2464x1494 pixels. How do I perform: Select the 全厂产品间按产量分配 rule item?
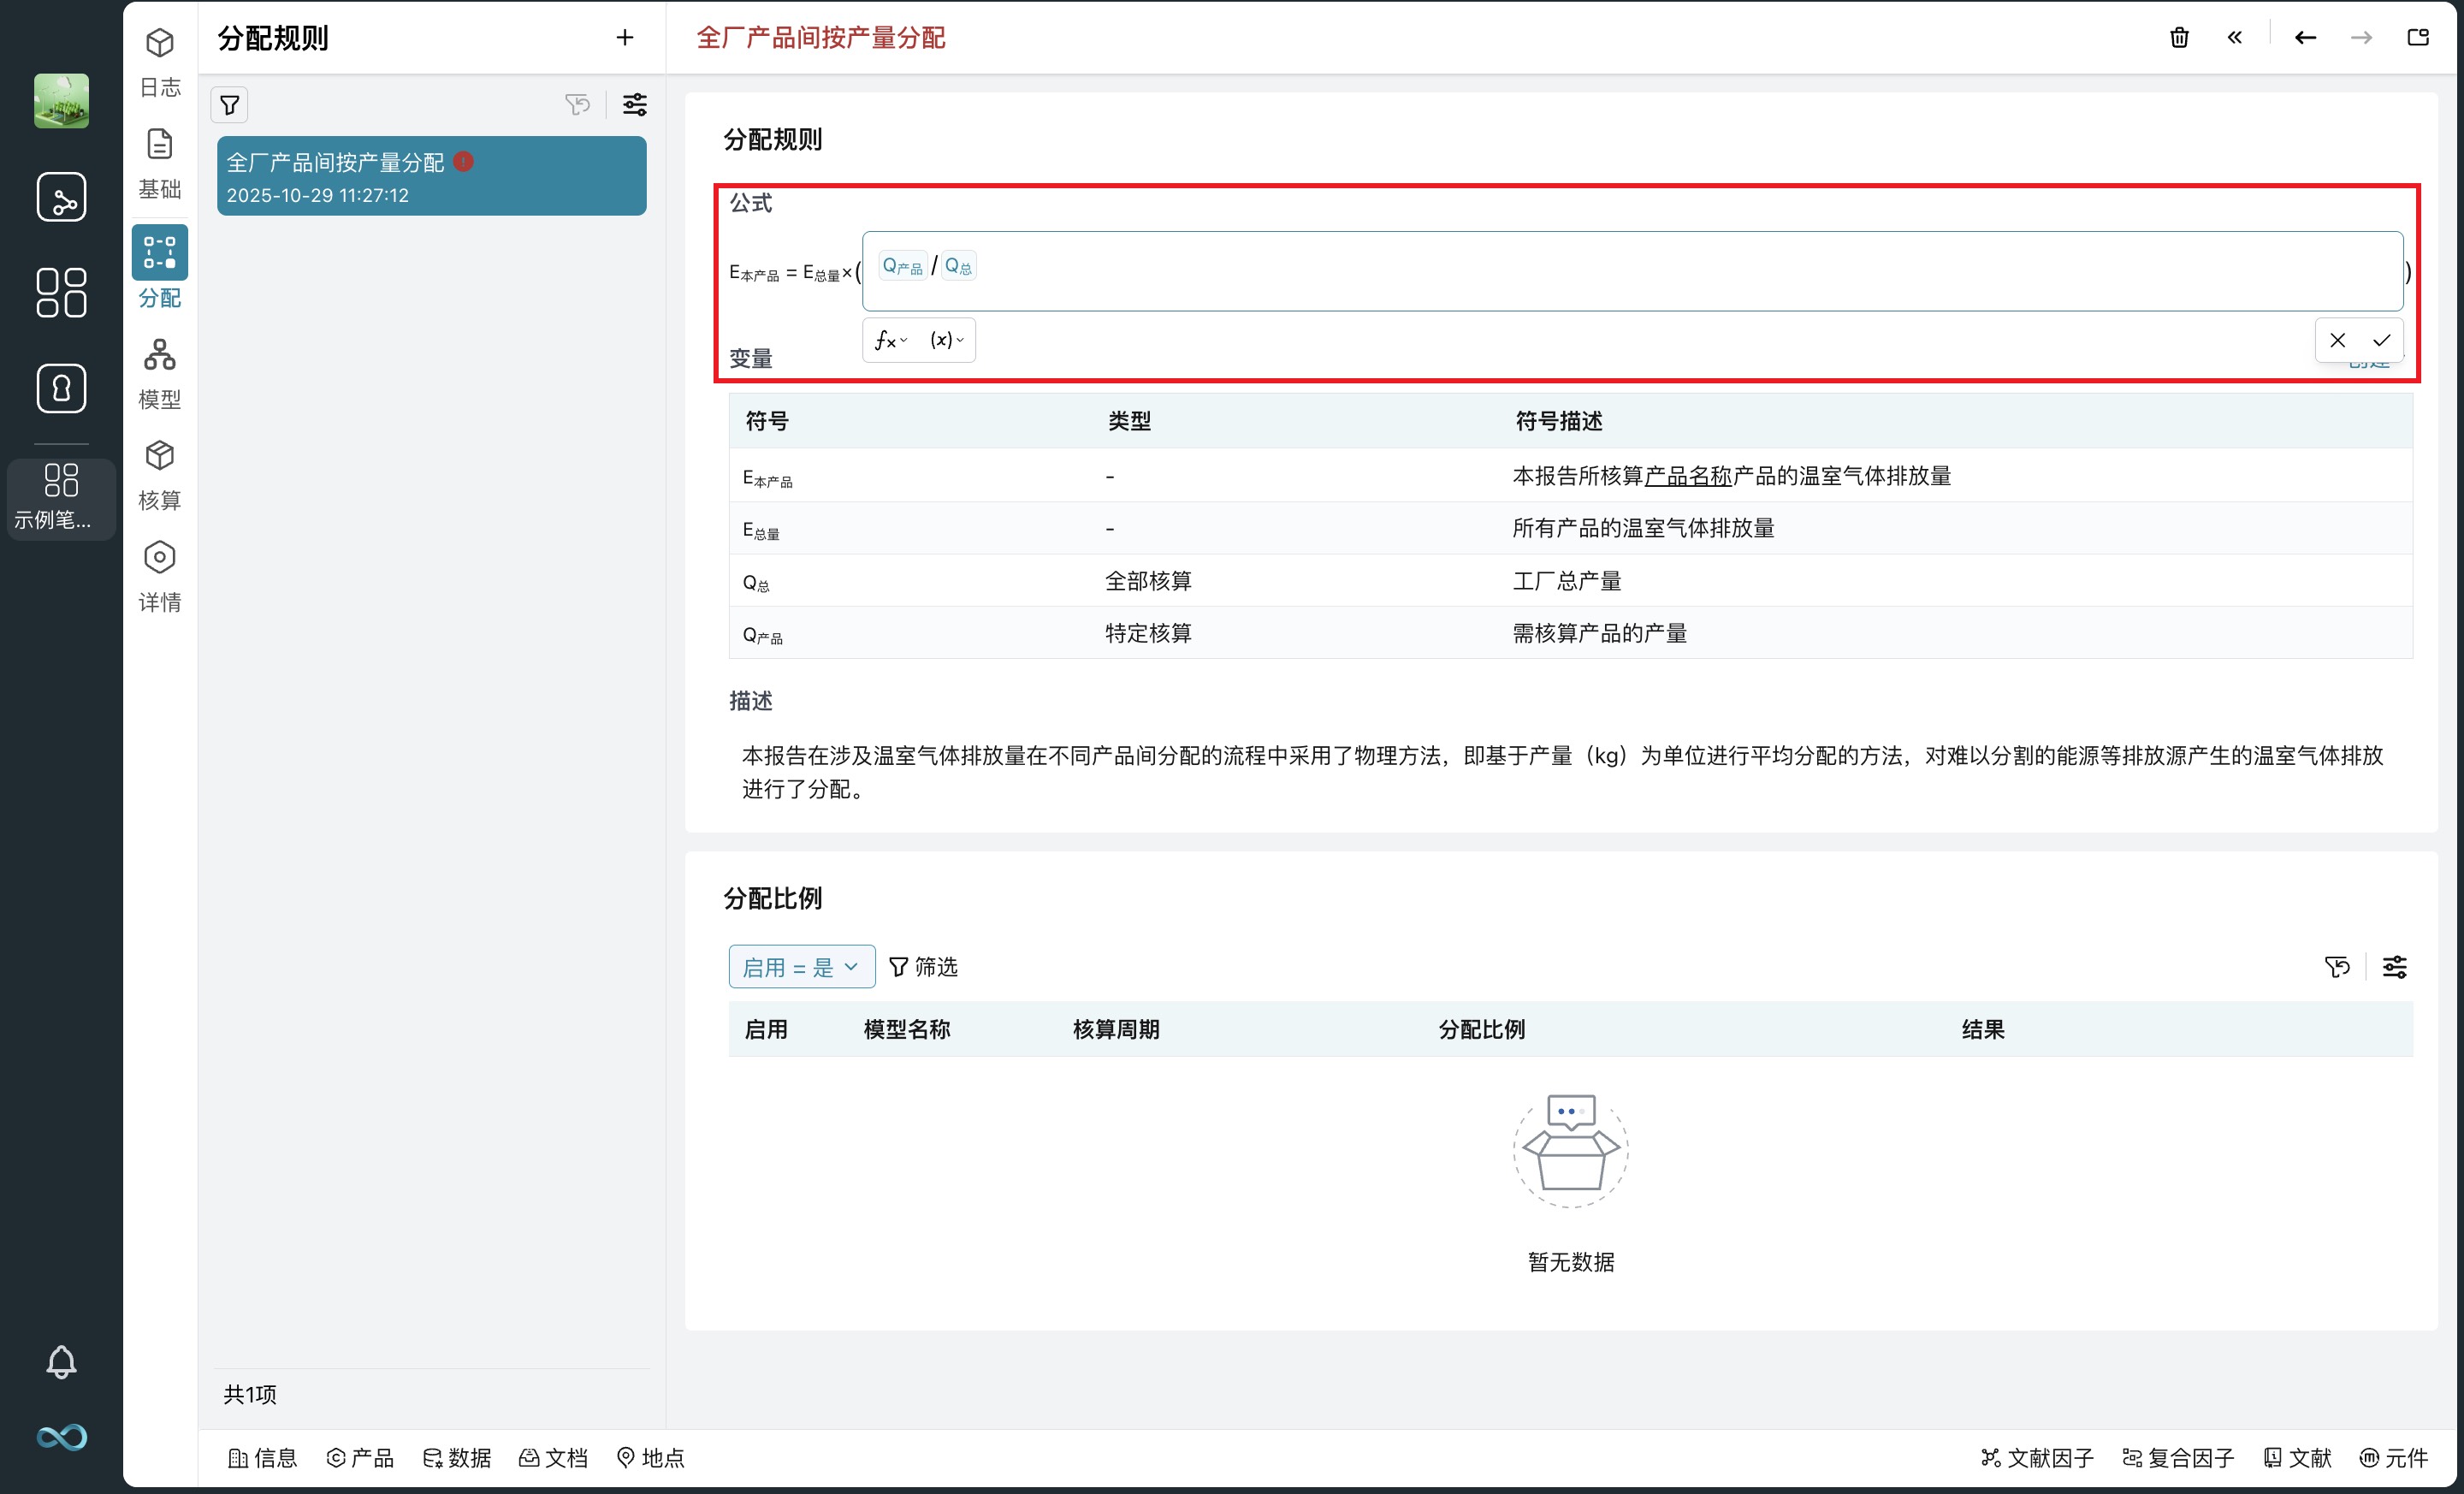point(431,176)
